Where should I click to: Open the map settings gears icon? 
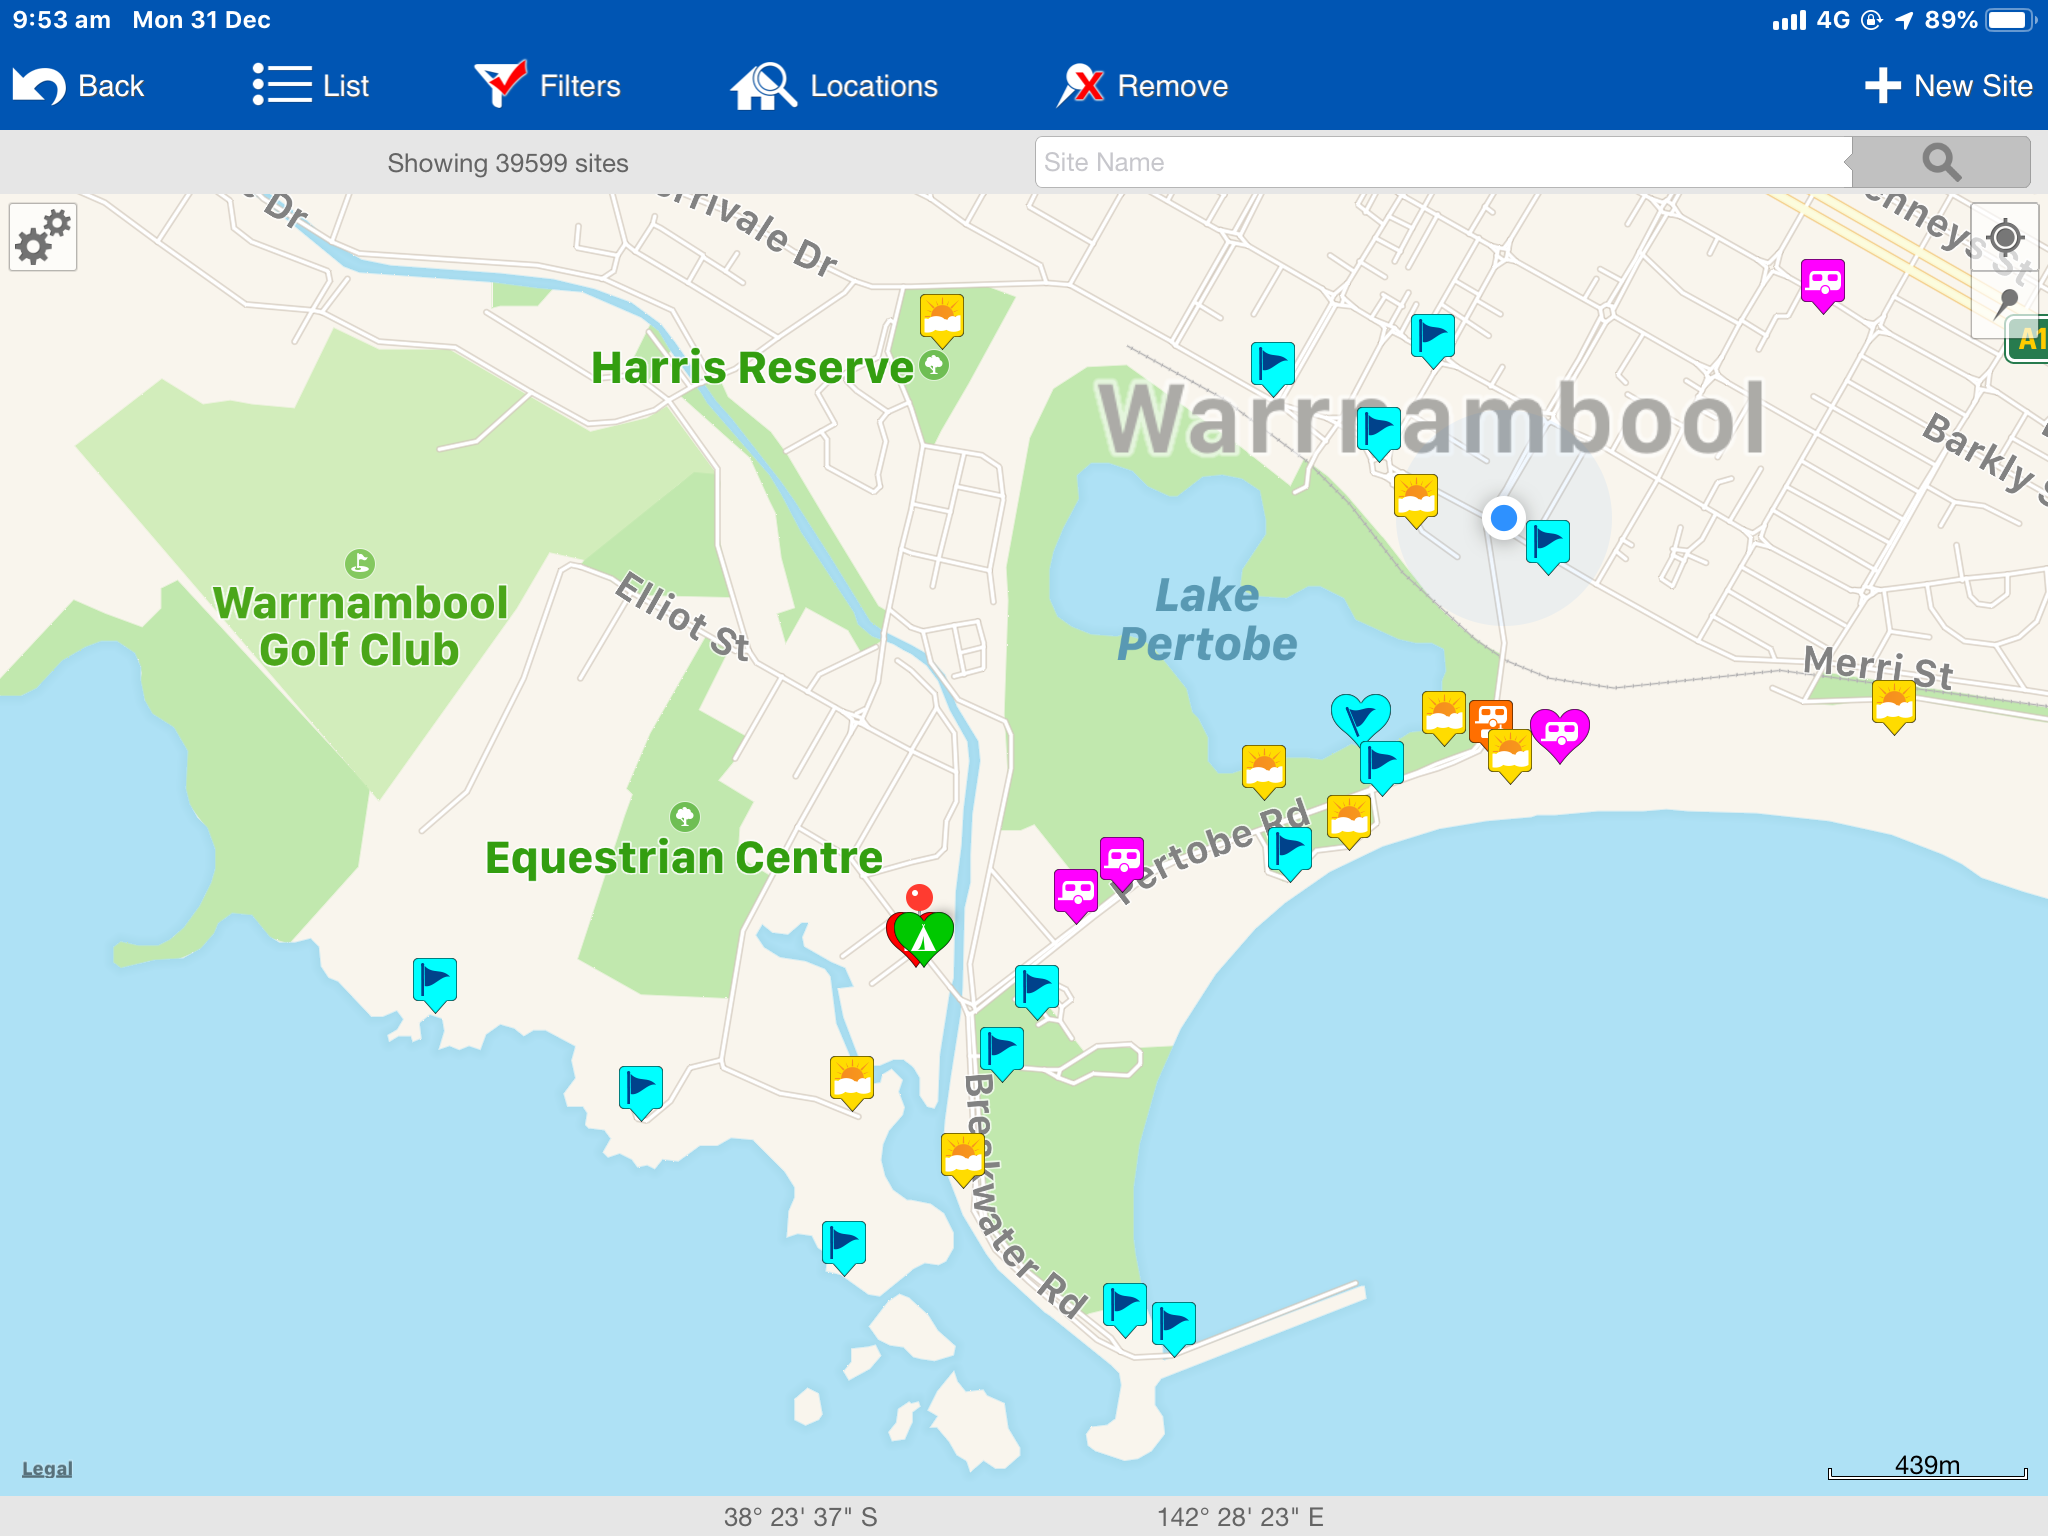(x=43, y=238)
